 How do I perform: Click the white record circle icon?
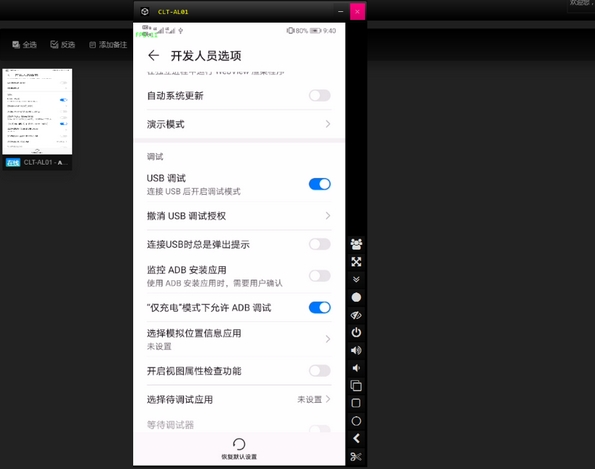click(x=356, y=297)
